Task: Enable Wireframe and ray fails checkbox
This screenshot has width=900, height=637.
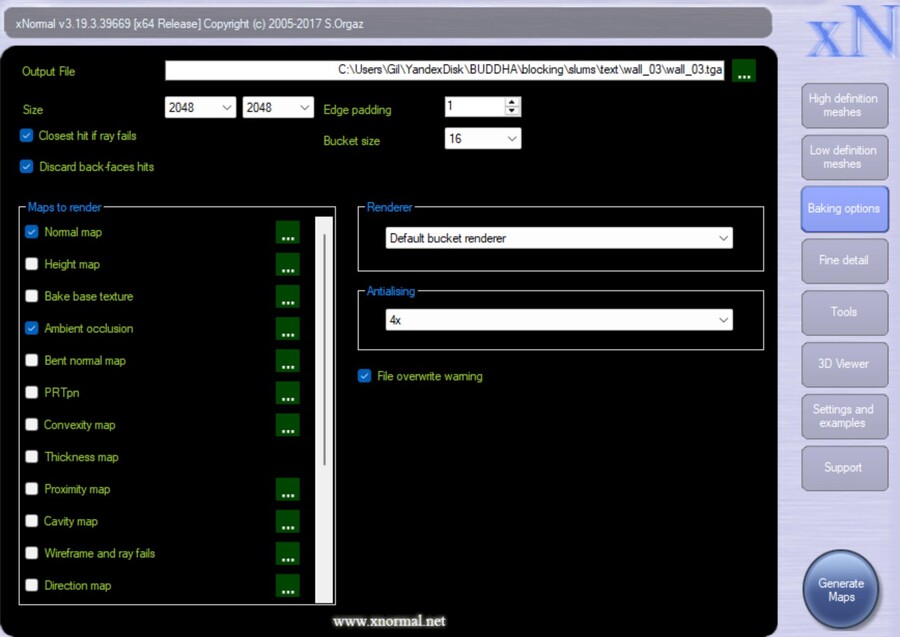Action: click(x=32, y=553)
